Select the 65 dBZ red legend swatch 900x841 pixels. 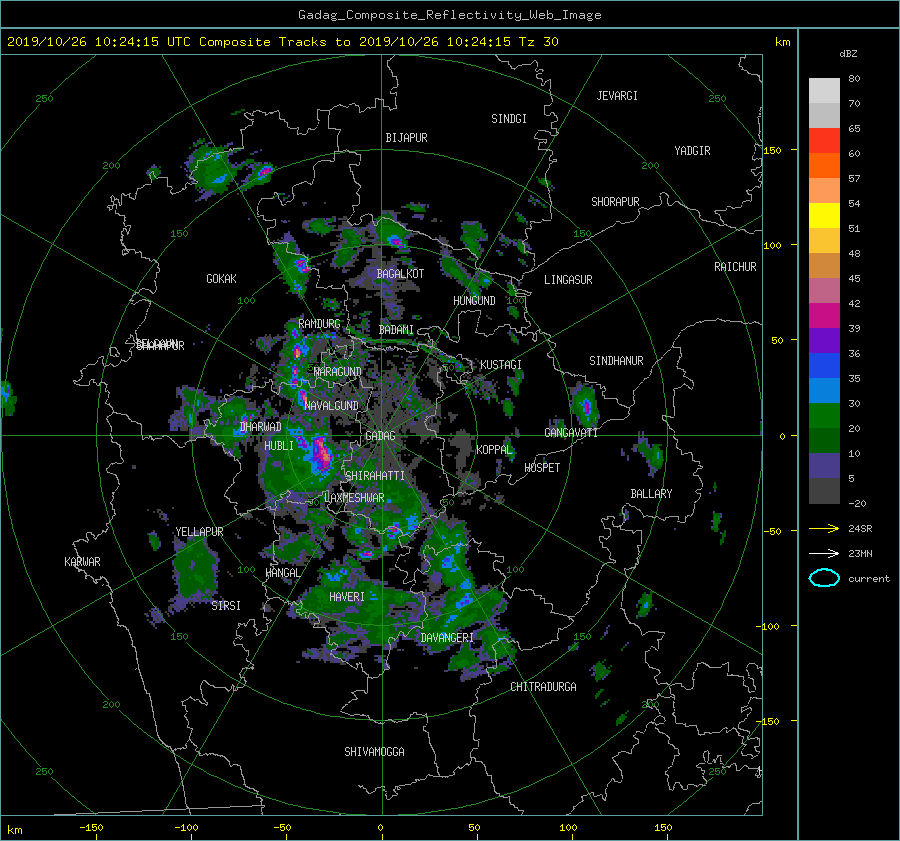[x=824, y=140]
